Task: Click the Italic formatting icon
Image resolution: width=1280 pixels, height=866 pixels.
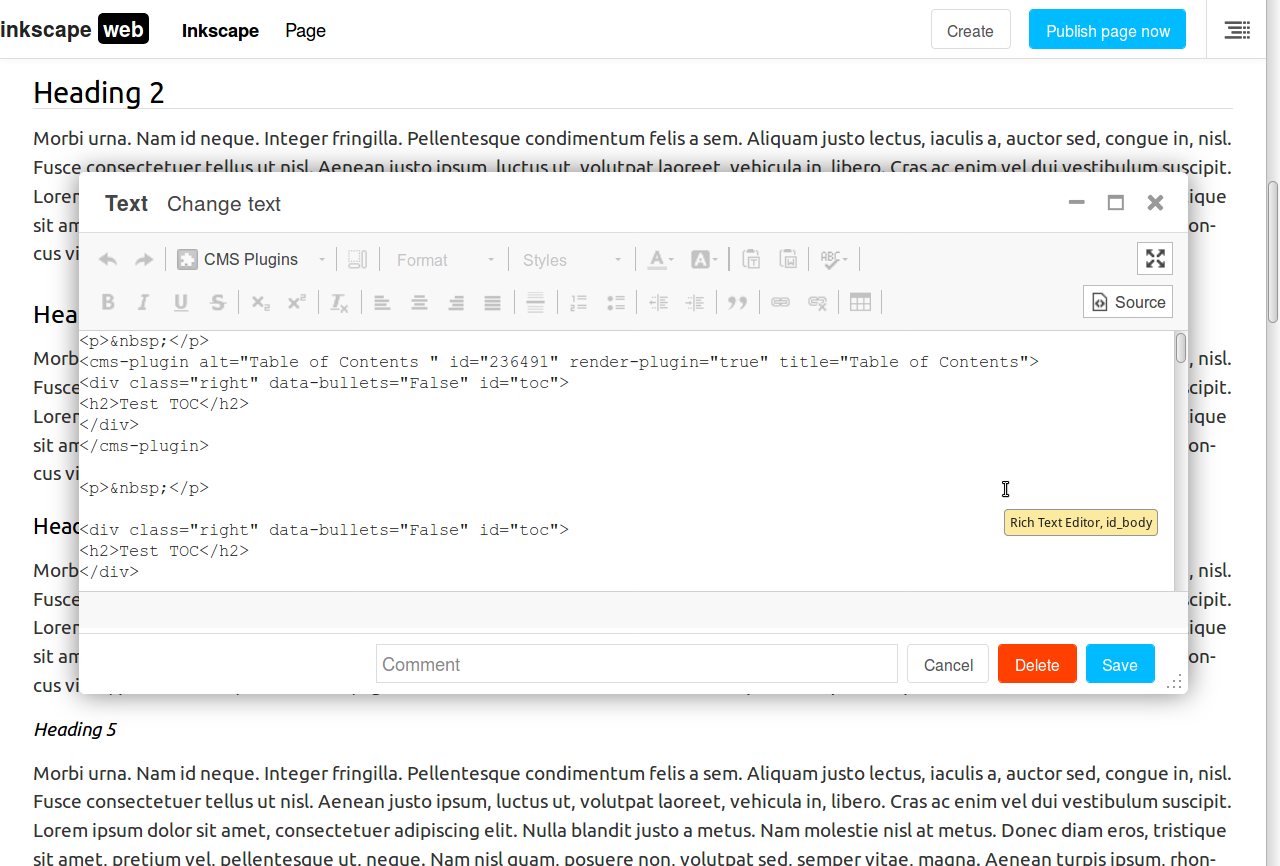Action: point(144,302)
